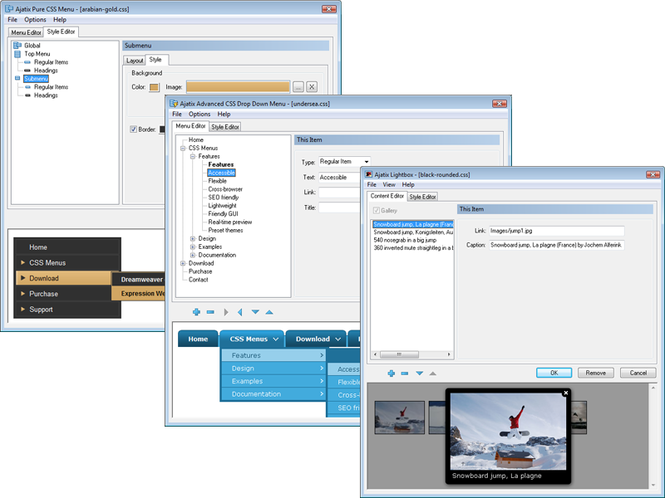This screenshot has height=498, width=665.
Task: Collapse the CSS Menus tree node
Action: pyautogui.click(x=183, y=148)
